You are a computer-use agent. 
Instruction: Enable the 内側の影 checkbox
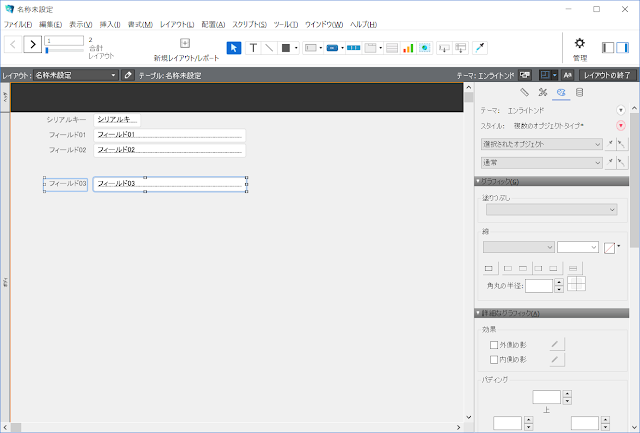pos(494,360)
